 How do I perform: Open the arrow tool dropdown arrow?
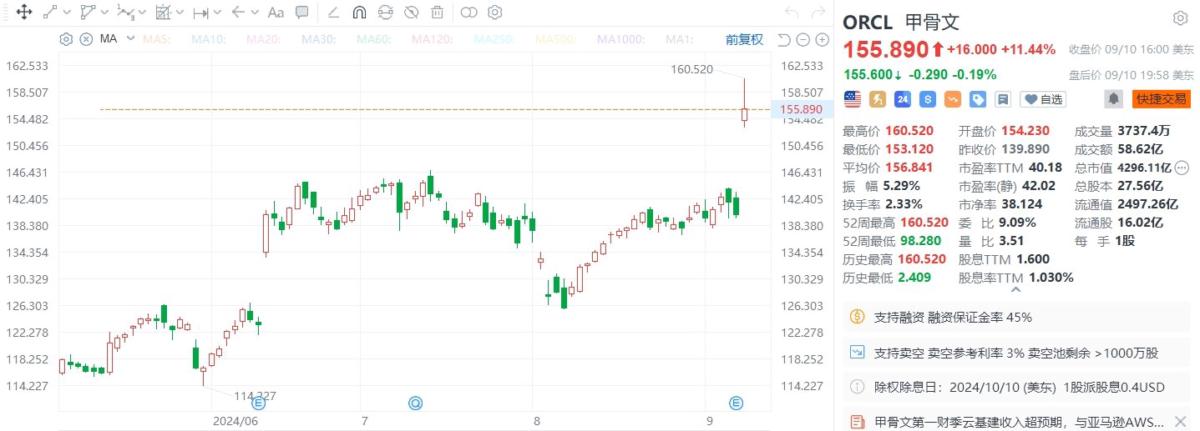click(255, 13)
